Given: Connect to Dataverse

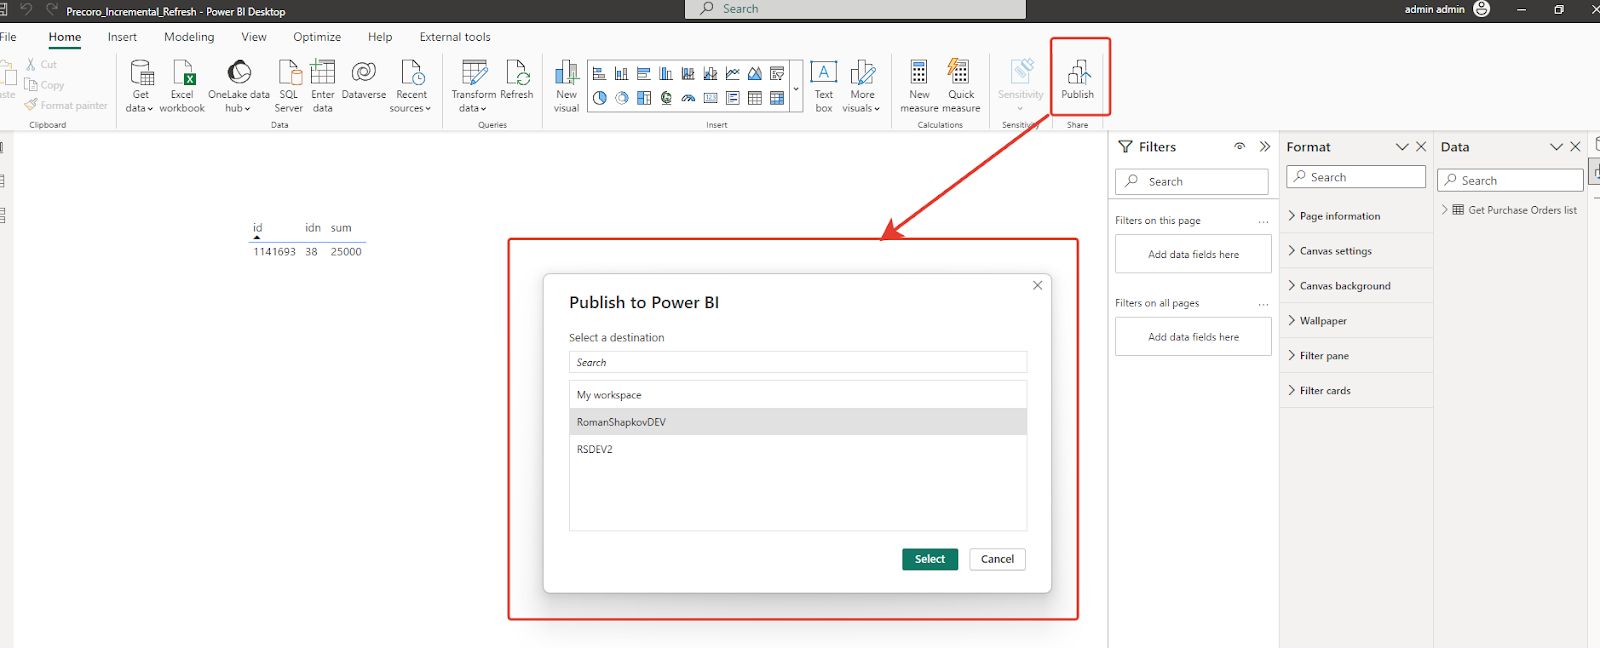Looking at the screenshot, I should tap(364, 80).
